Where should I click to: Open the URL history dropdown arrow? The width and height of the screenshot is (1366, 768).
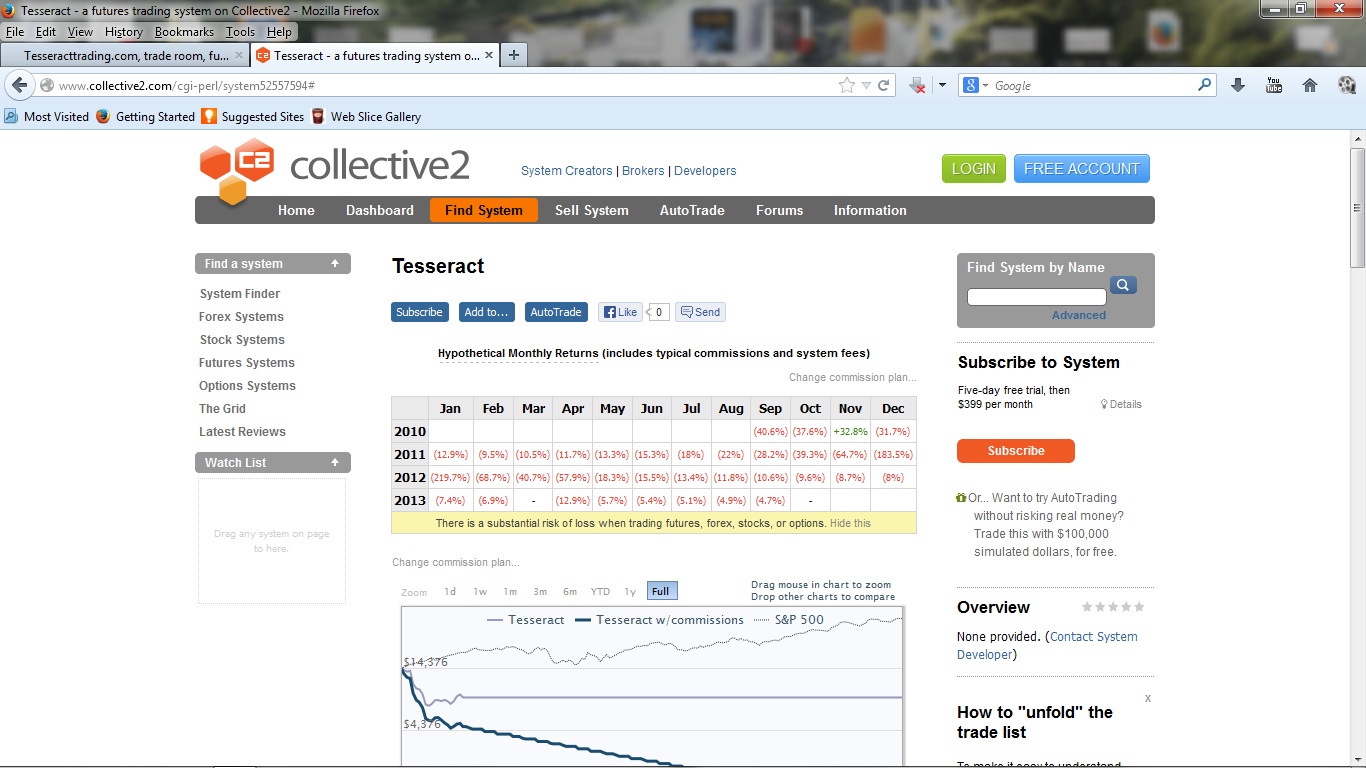tap(866, 86)
